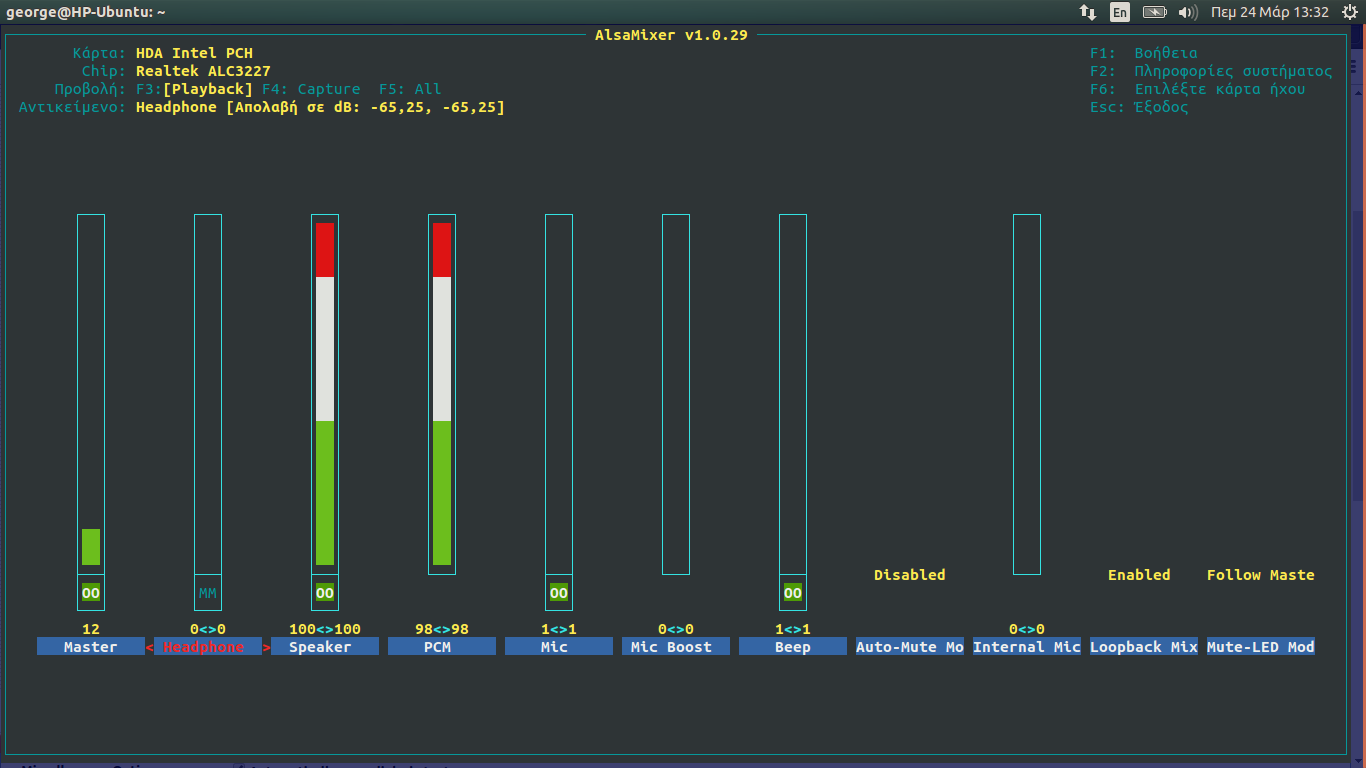Click the Internal Mic volume bar

[x=1027, y=394]
